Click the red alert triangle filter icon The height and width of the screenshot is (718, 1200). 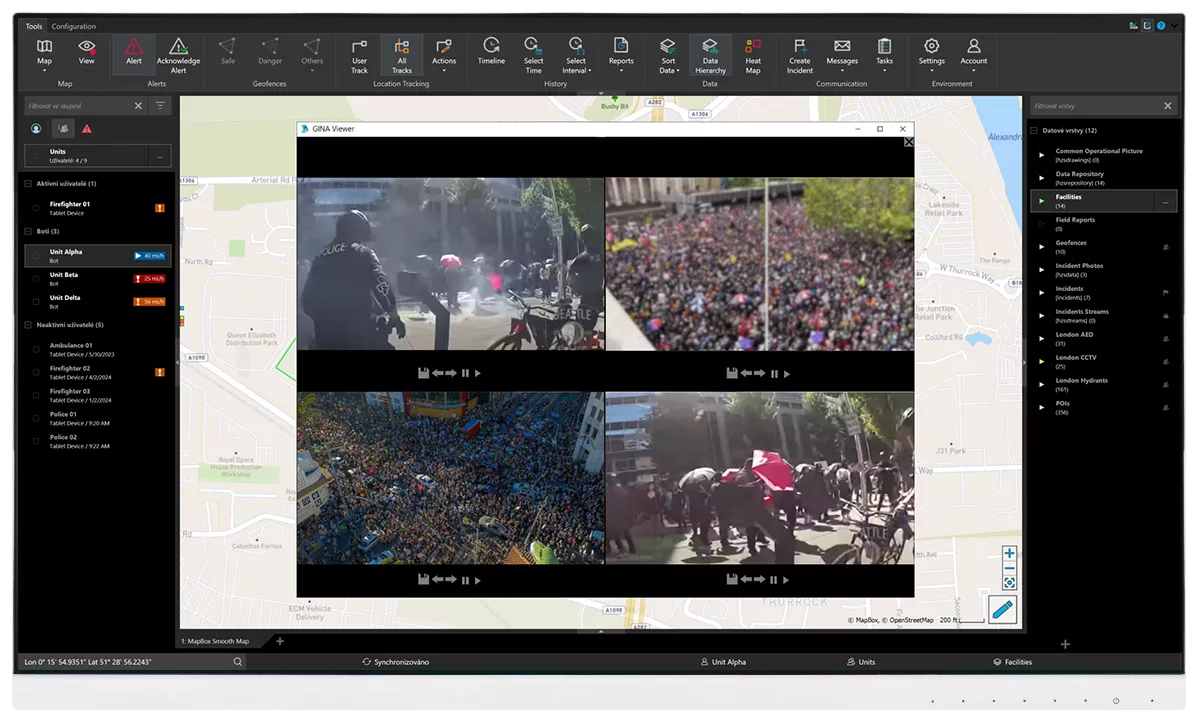click(x=87, y=128)
